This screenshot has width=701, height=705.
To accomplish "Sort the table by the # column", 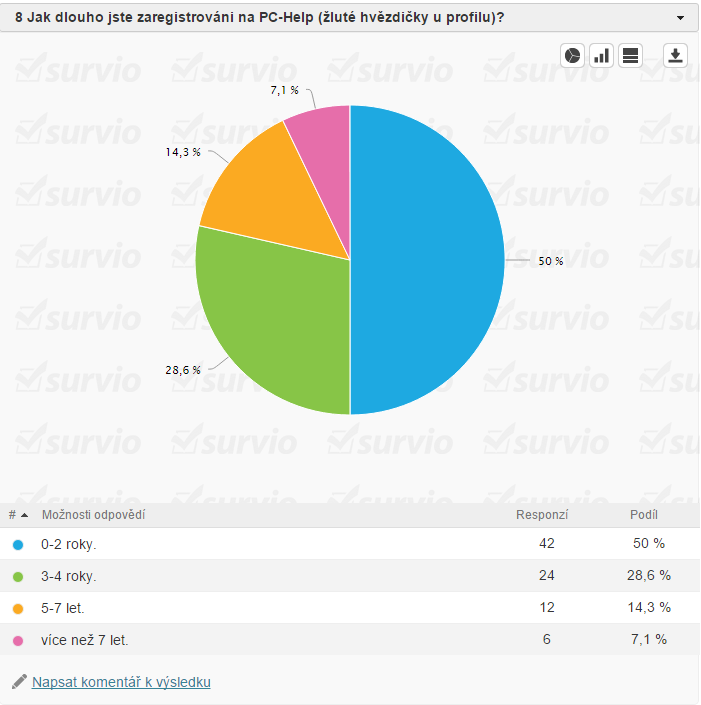I will (x=17, y=515).
